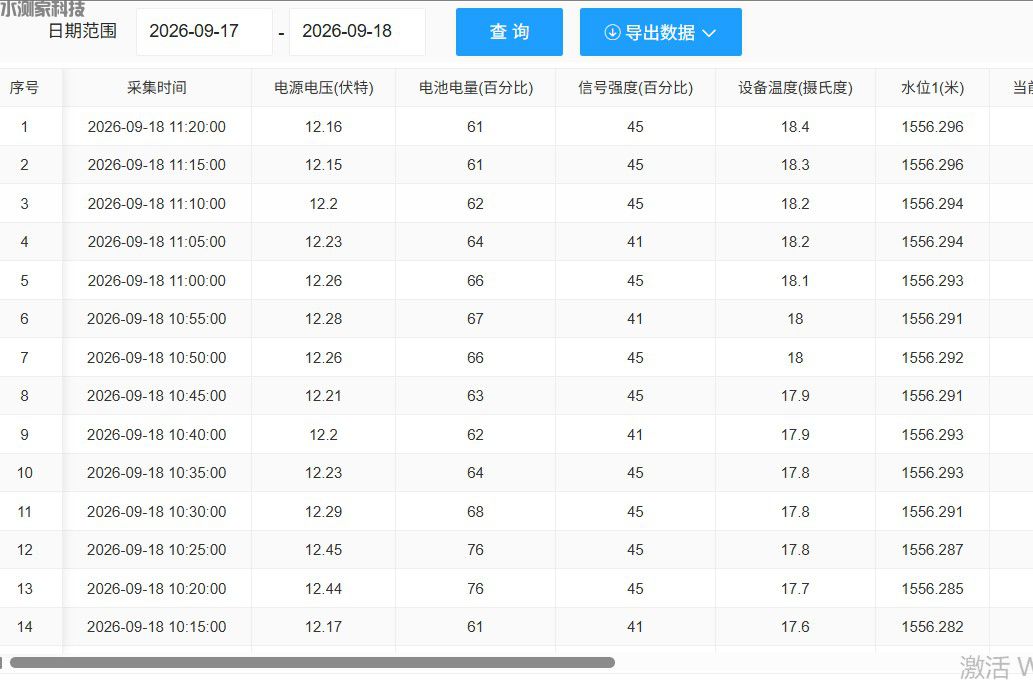
Task: Click water level 1556.282 in row 14
Action: 932,627
